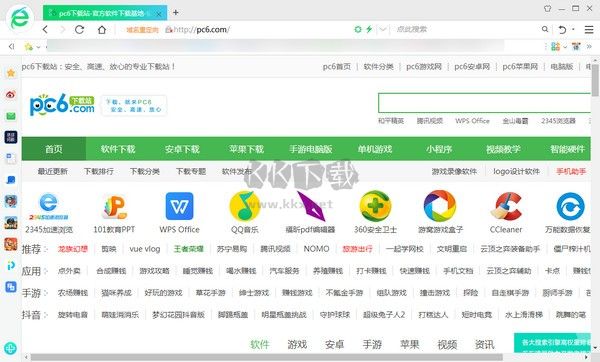Viewport: 600px width, 362px height.
Task: Open the 万能数据恢复 app icon
Action: pos(570,207)
